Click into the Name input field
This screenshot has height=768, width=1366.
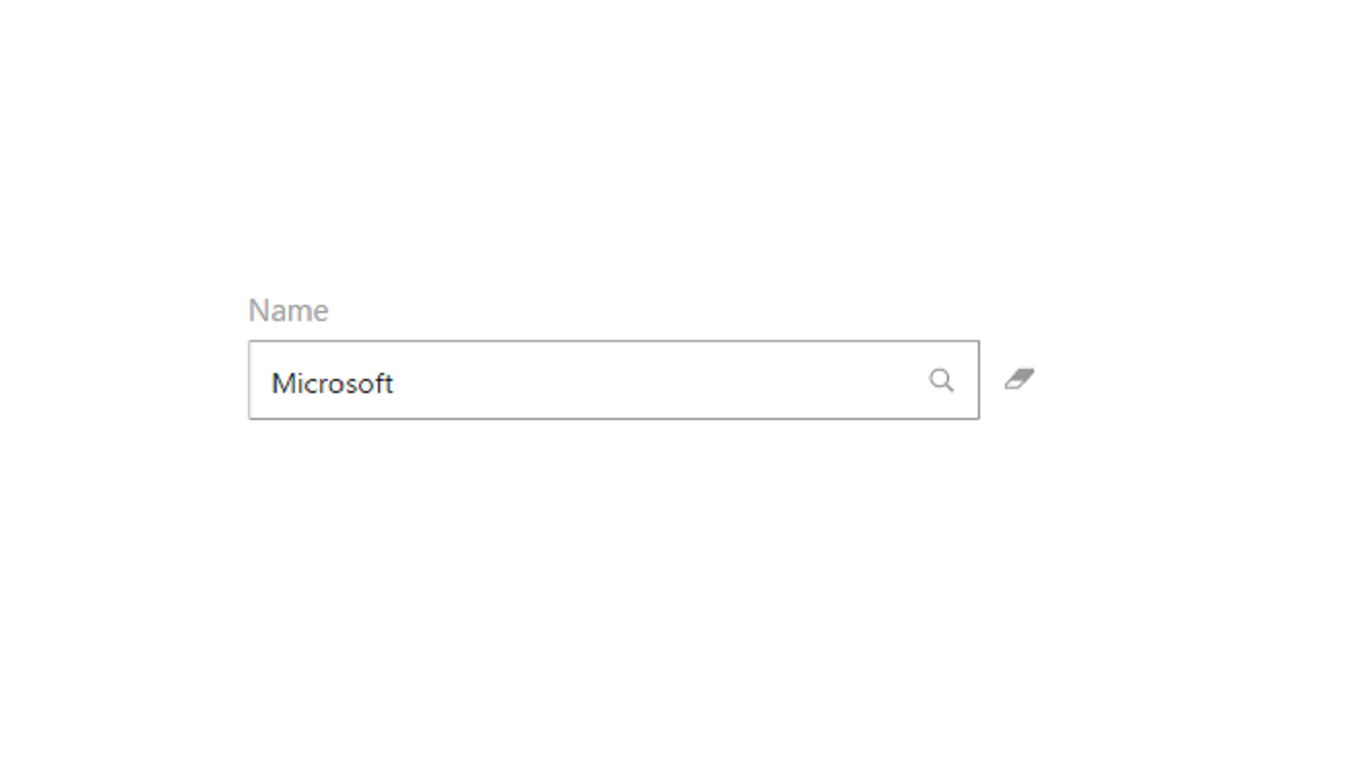(x=600, y=381)
